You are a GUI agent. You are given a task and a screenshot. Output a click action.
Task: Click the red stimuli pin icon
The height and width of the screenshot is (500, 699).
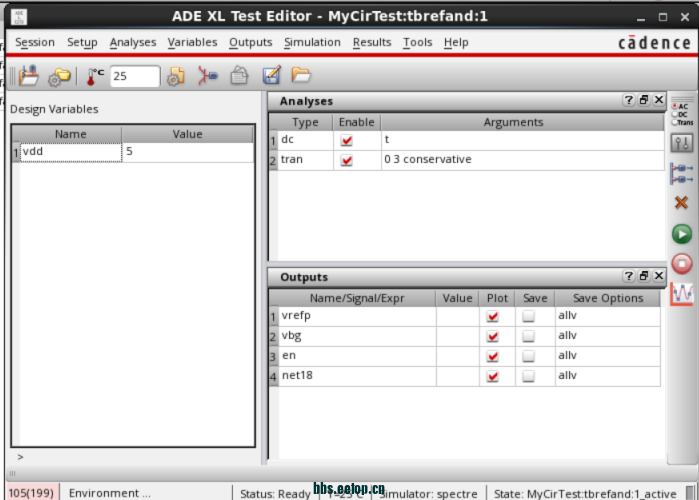208,76
